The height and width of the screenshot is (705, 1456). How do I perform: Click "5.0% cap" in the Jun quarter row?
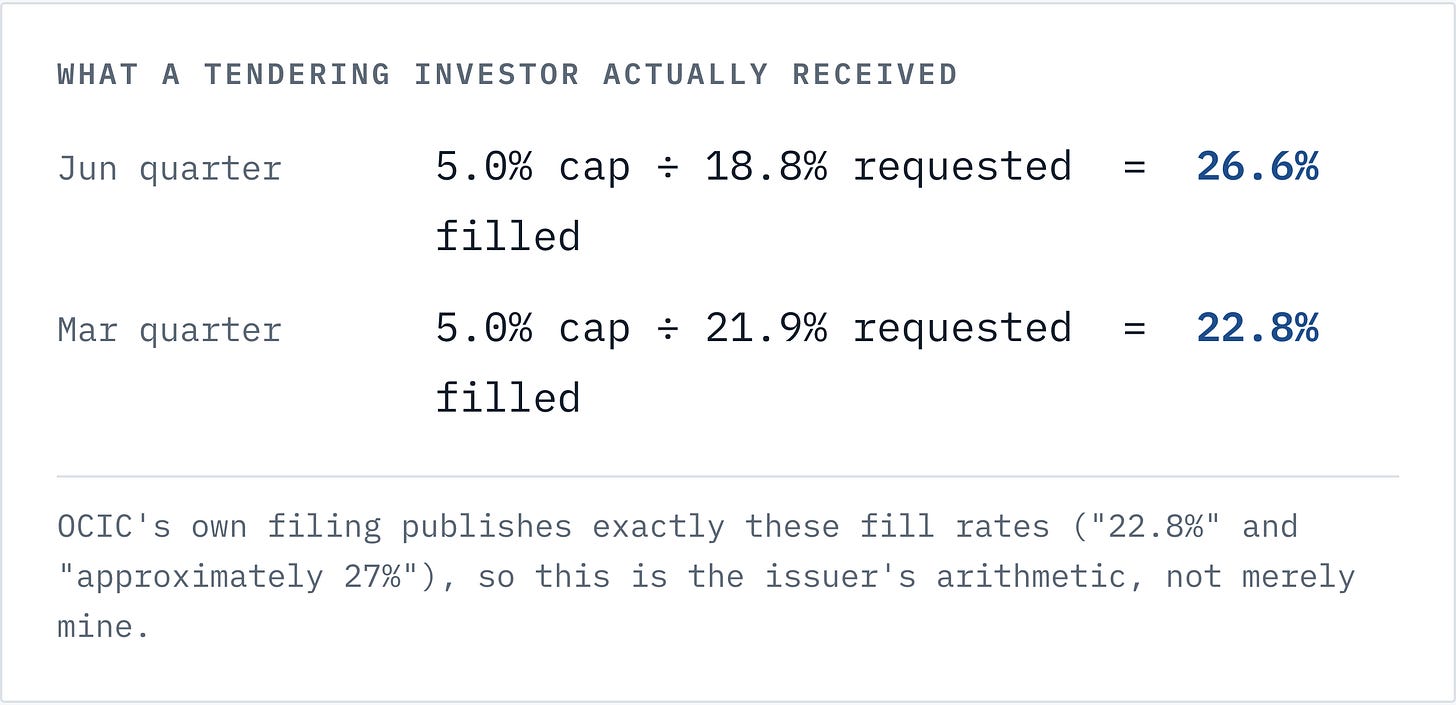pyautogui.click(x=533, y=167)
